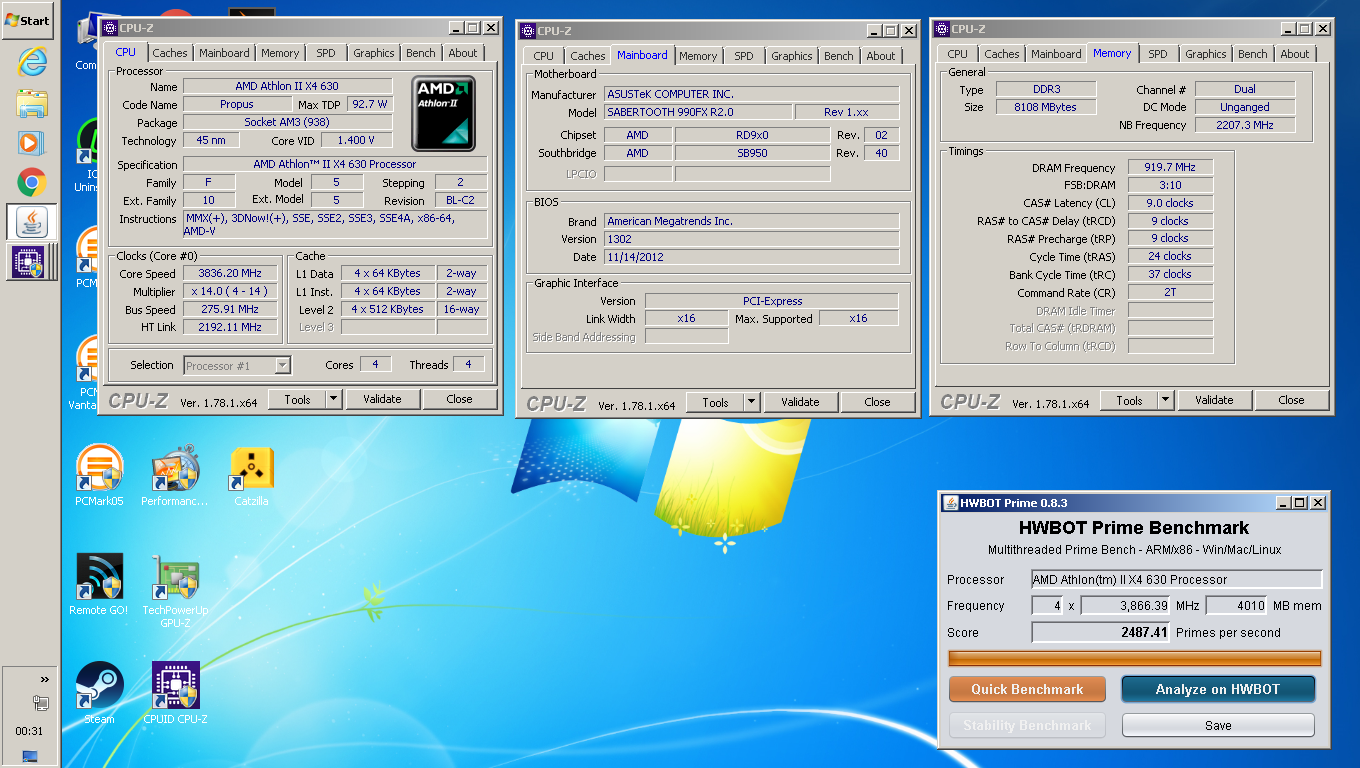Open Graphics tab in CPU-Z Mainboard window
The image size is (1360, 768).
[792, 56]
